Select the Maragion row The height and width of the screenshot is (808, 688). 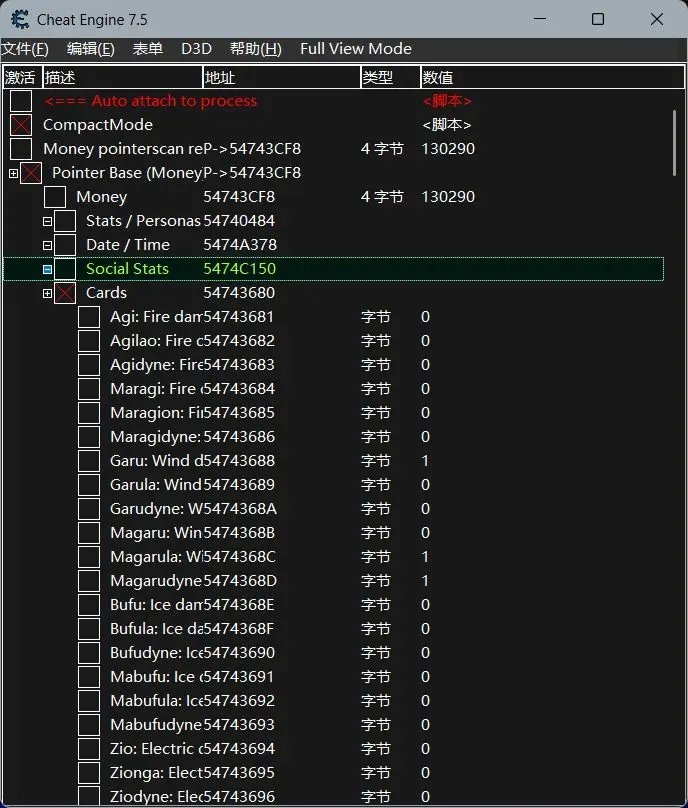click(333, 413)
